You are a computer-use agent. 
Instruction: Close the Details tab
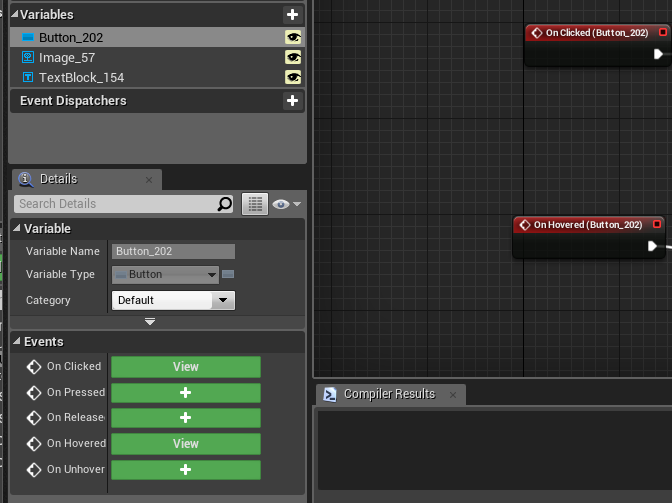point(149,180)
